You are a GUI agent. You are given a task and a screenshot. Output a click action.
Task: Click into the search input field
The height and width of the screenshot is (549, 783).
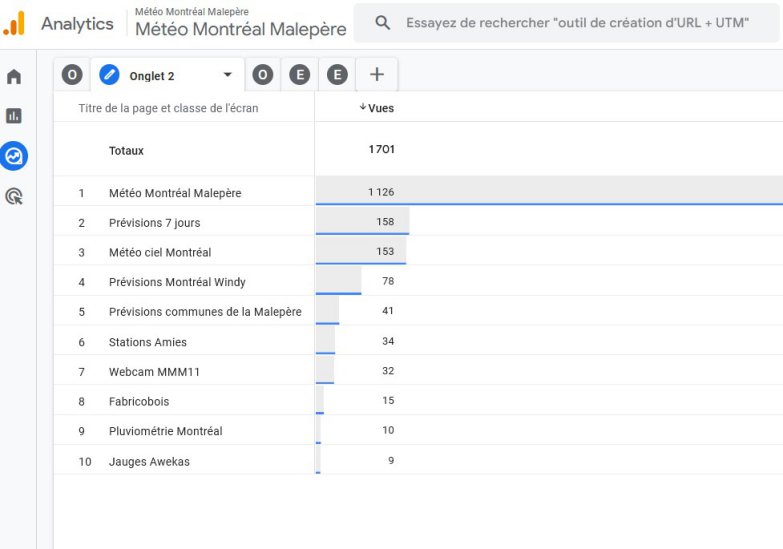click(x=577, y=23)
